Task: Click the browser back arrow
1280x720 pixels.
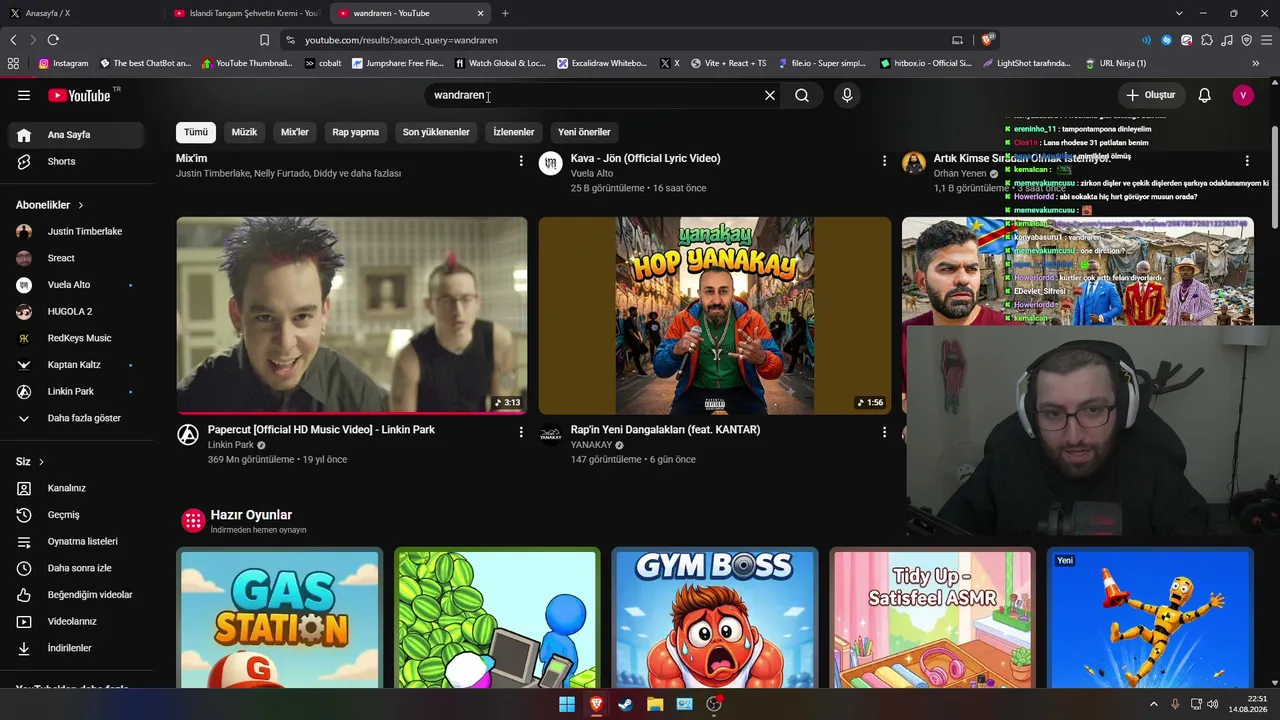Action: click(13, 40)
